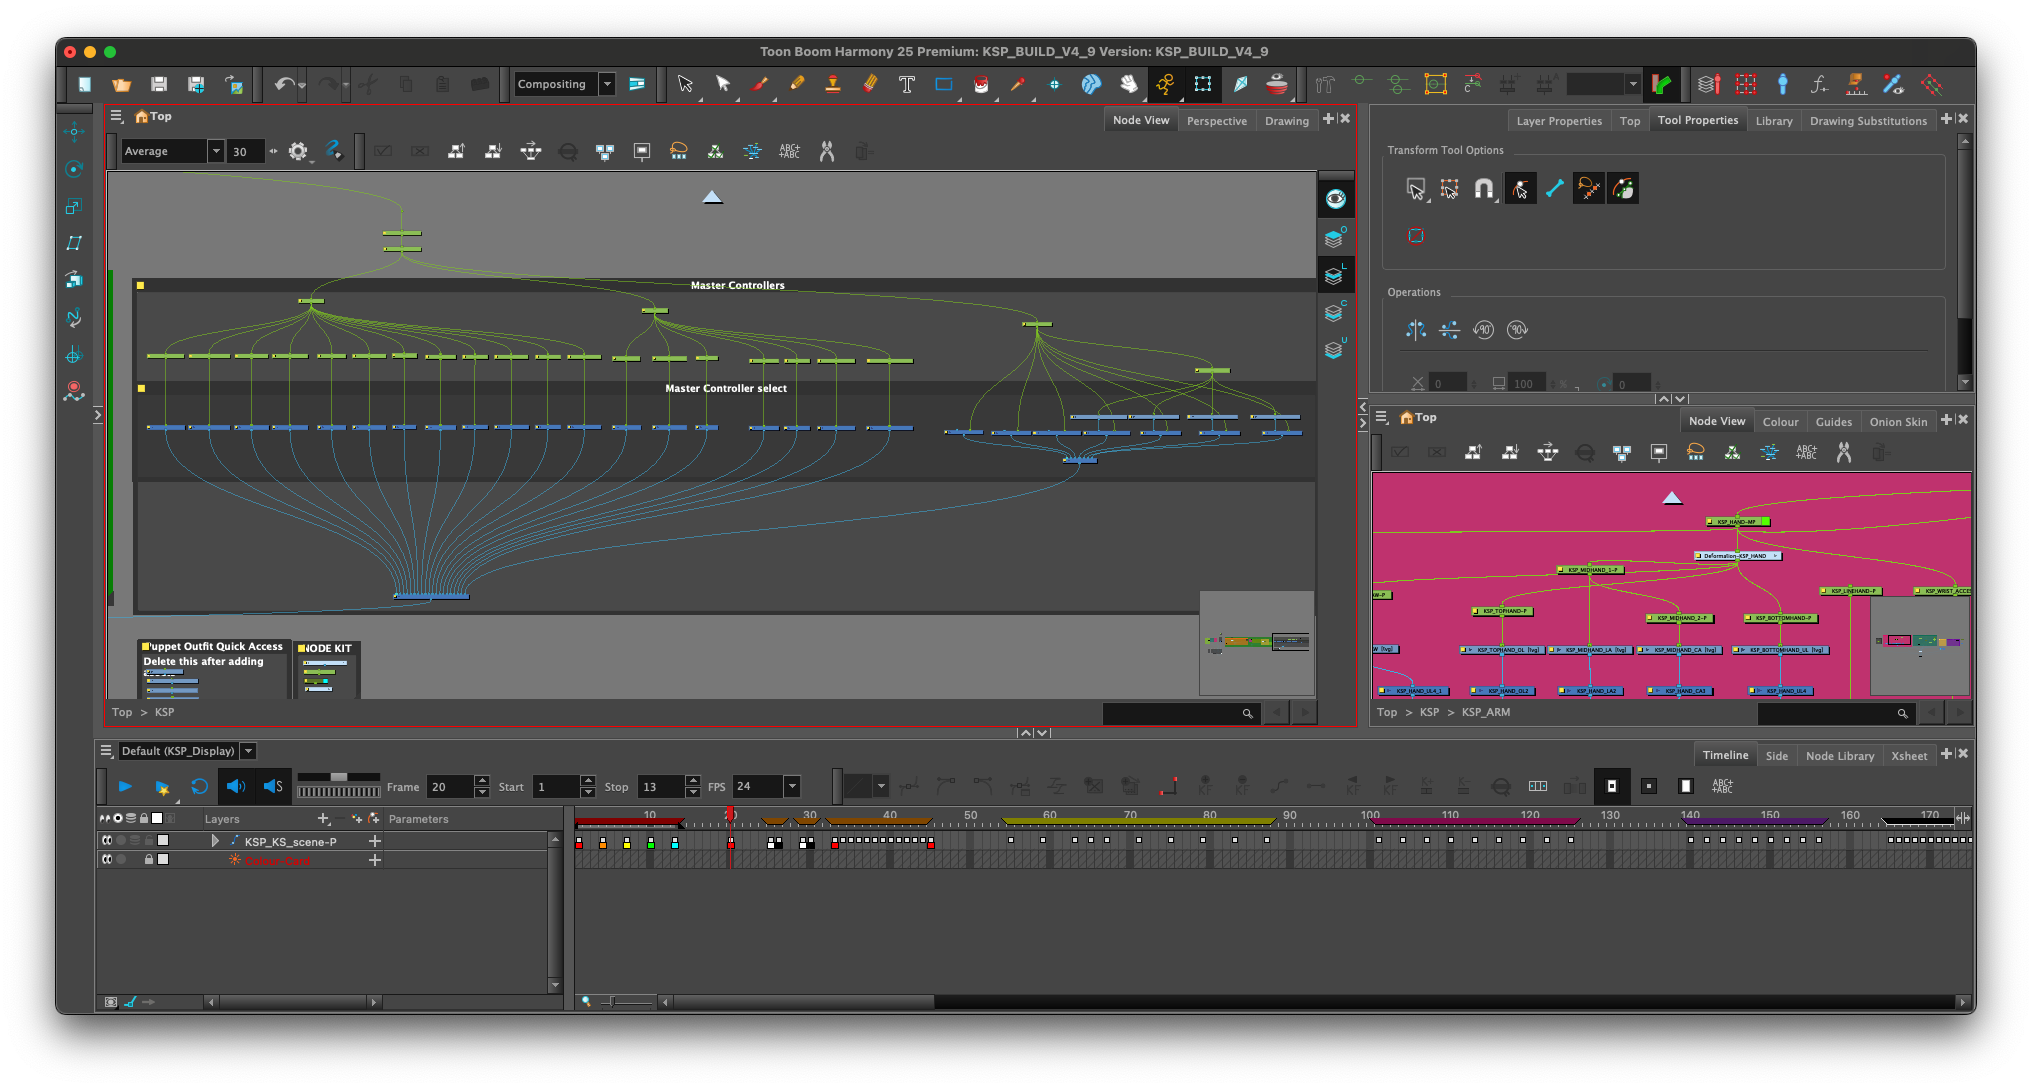Click the Top home icon in main Node View
Viewport: 2032px width, 1088px height.
[x=141, y=117]
